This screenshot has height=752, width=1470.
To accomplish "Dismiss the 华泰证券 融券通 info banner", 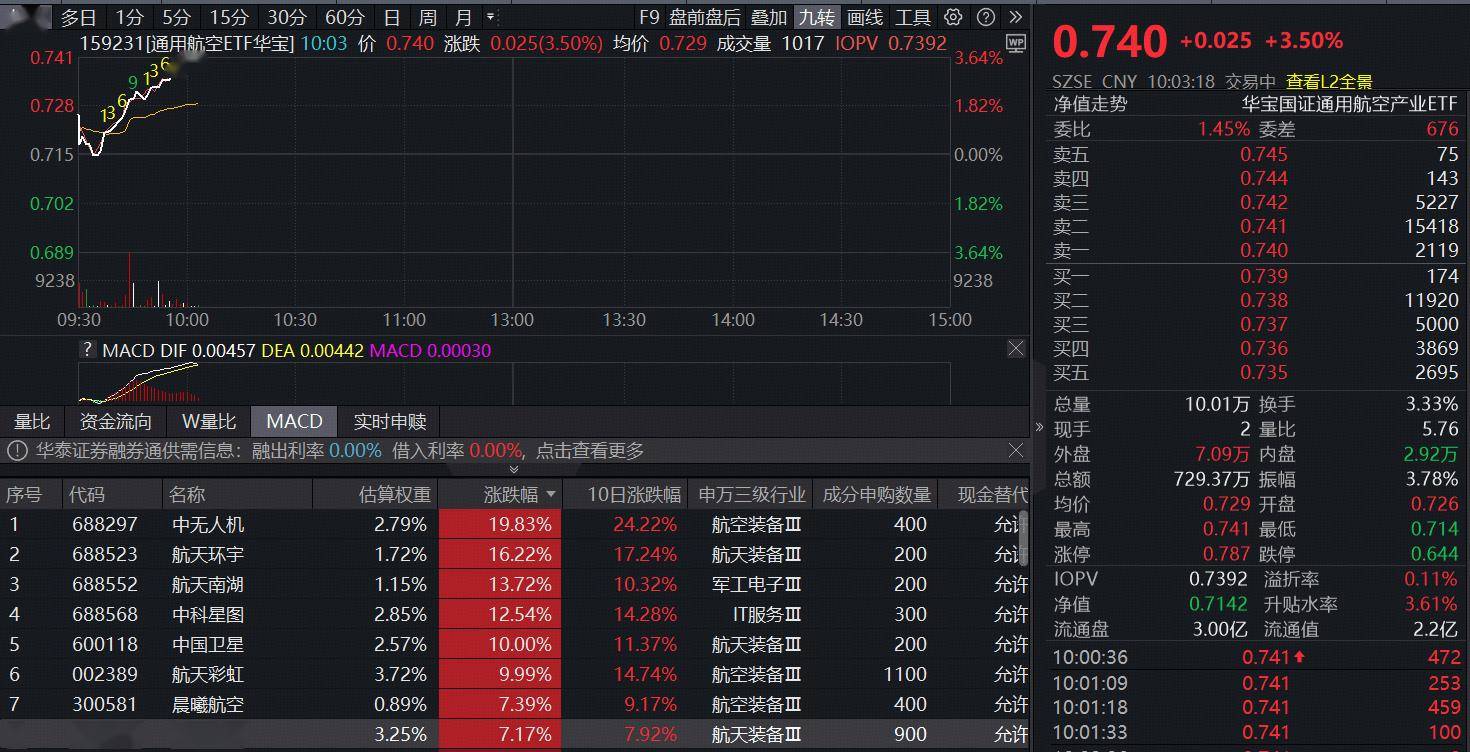I will click(1016, 451).
